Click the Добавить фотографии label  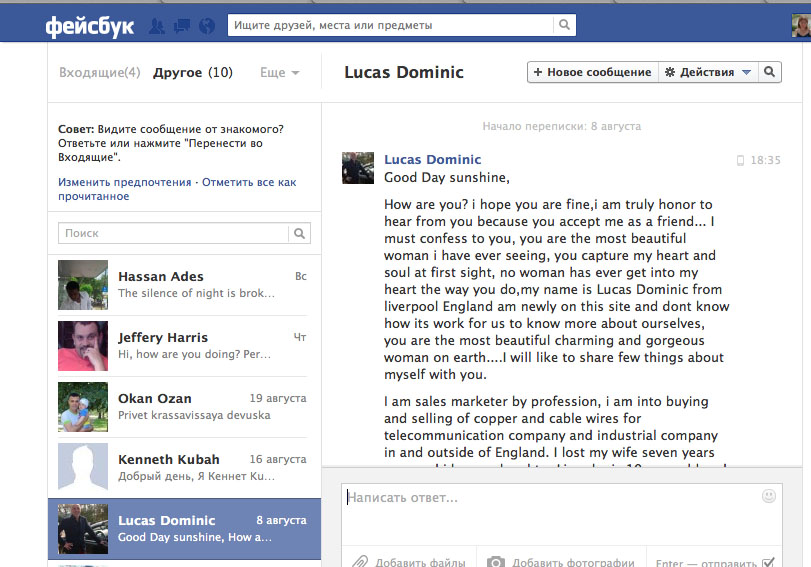[x=573, y=562]
